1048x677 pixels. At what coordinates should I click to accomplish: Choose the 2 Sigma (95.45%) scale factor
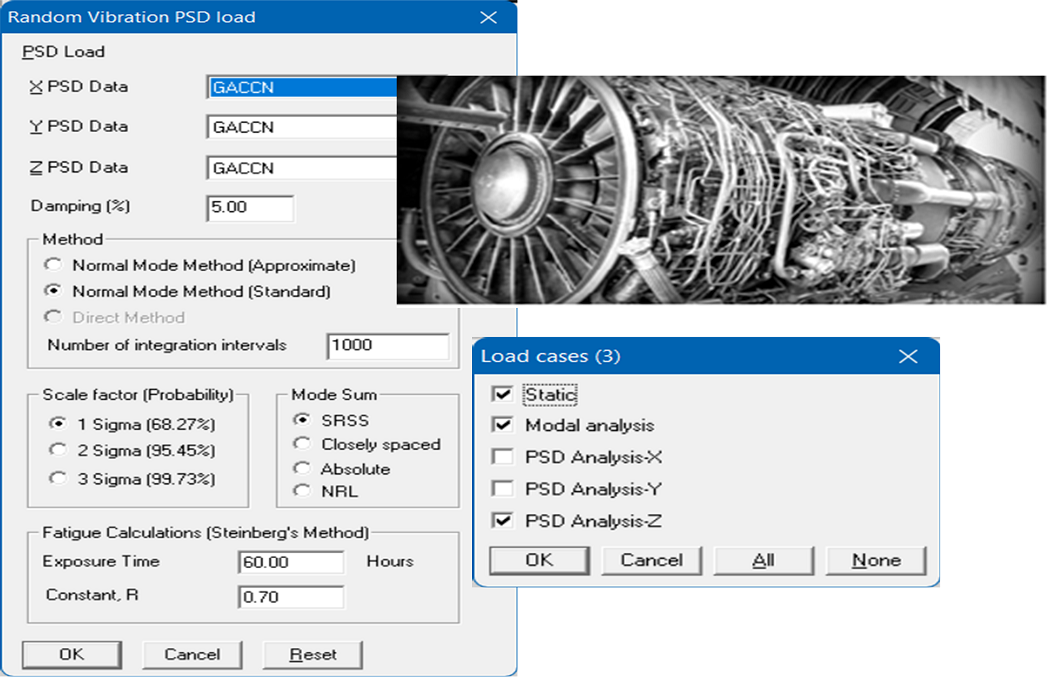point(59,450)
